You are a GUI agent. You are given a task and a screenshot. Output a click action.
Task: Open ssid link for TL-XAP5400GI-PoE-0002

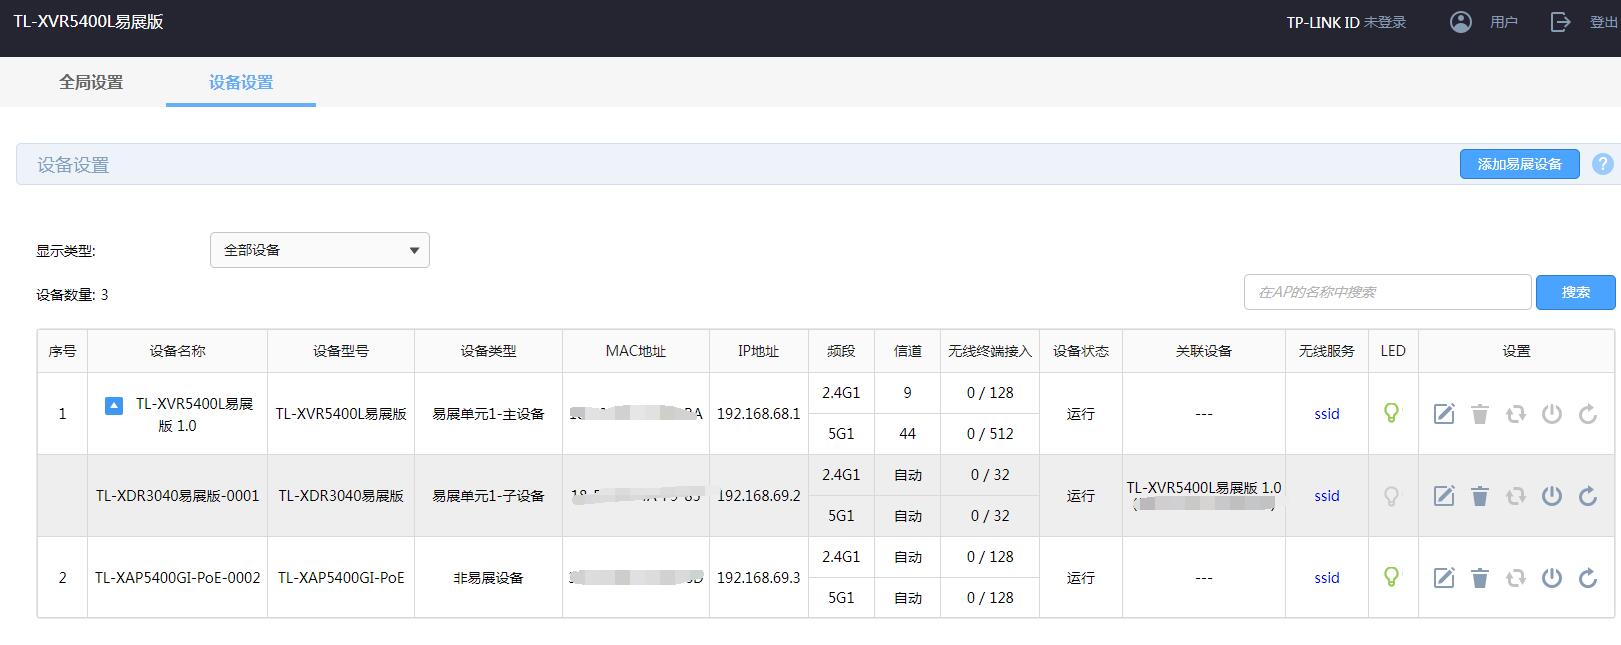[1327, 578]
